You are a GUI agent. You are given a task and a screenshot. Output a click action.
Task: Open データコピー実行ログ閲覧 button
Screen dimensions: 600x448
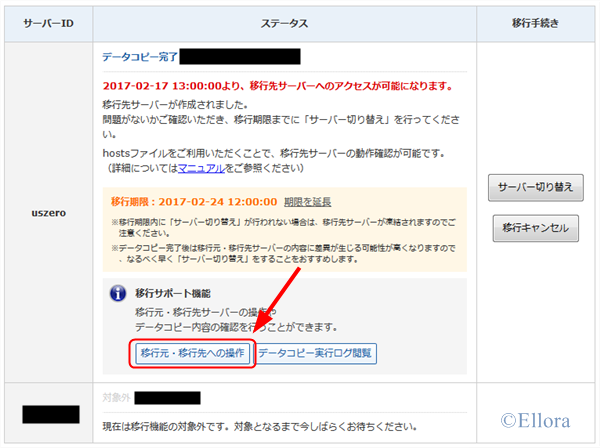(315, 353)
